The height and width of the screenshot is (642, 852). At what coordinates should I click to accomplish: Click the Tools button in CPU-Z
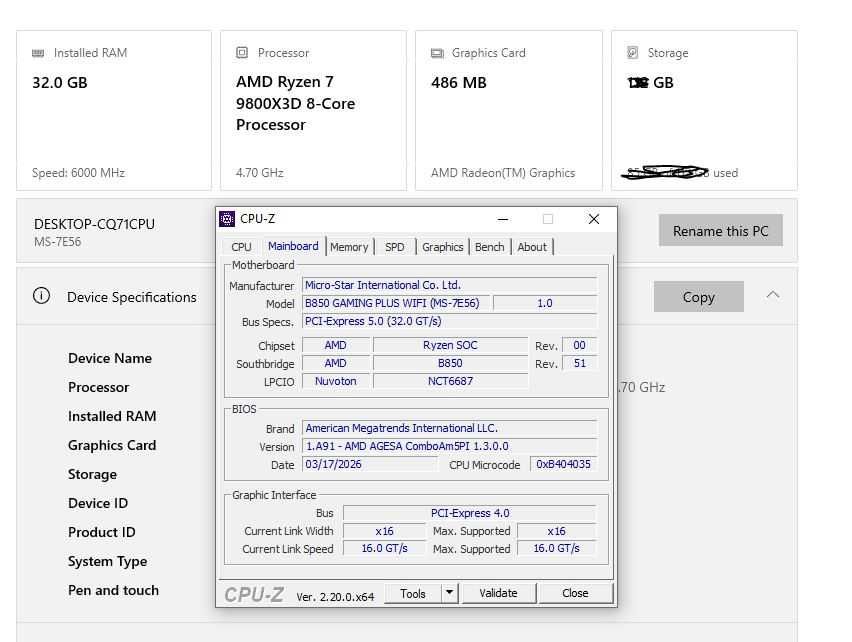(413, 593)
